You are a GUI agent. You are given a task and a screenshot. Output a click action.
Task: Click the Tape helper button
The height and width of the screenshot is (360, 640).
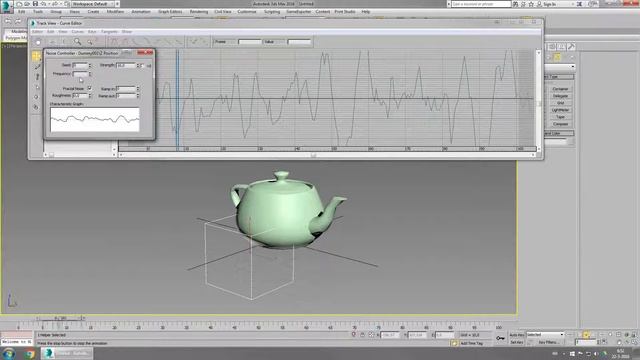[x=560, y=117]
